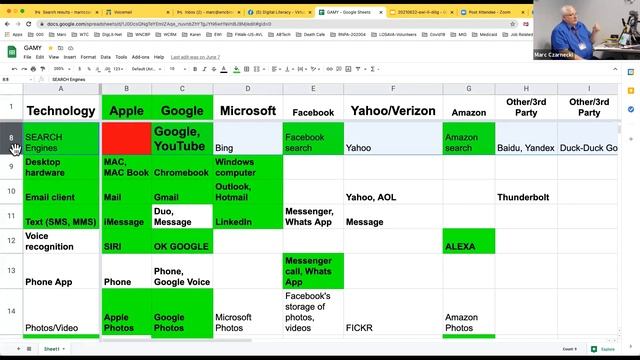Switch to the Voicemail browser tab

pos(137,12)
